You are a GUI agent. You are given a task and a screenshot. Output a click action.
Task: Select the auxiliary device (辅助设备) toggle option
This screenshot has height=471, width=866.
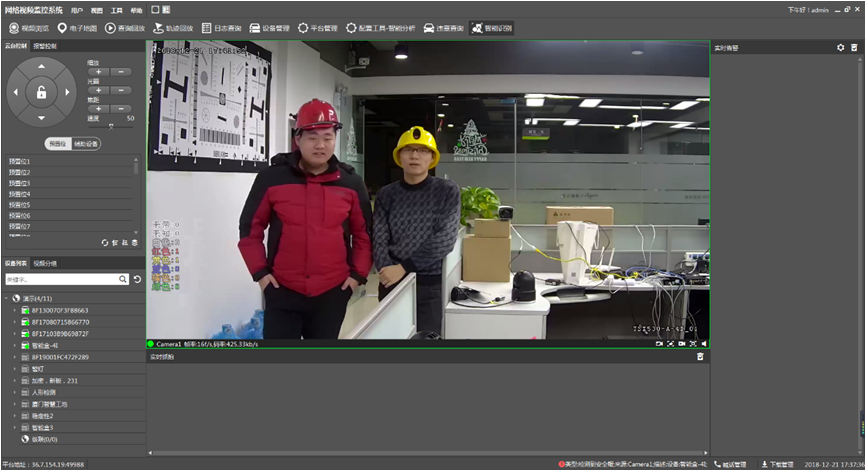coord(86,144)
